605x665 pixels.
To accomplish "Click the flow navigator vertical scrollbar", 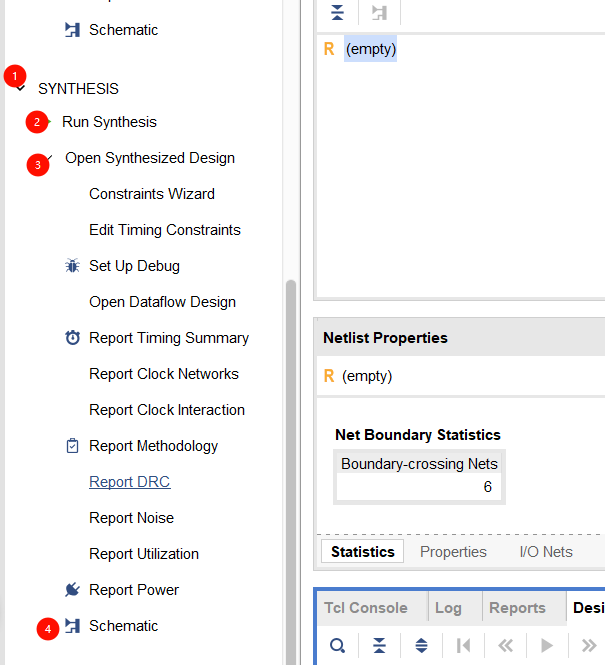I will point(291,450).
